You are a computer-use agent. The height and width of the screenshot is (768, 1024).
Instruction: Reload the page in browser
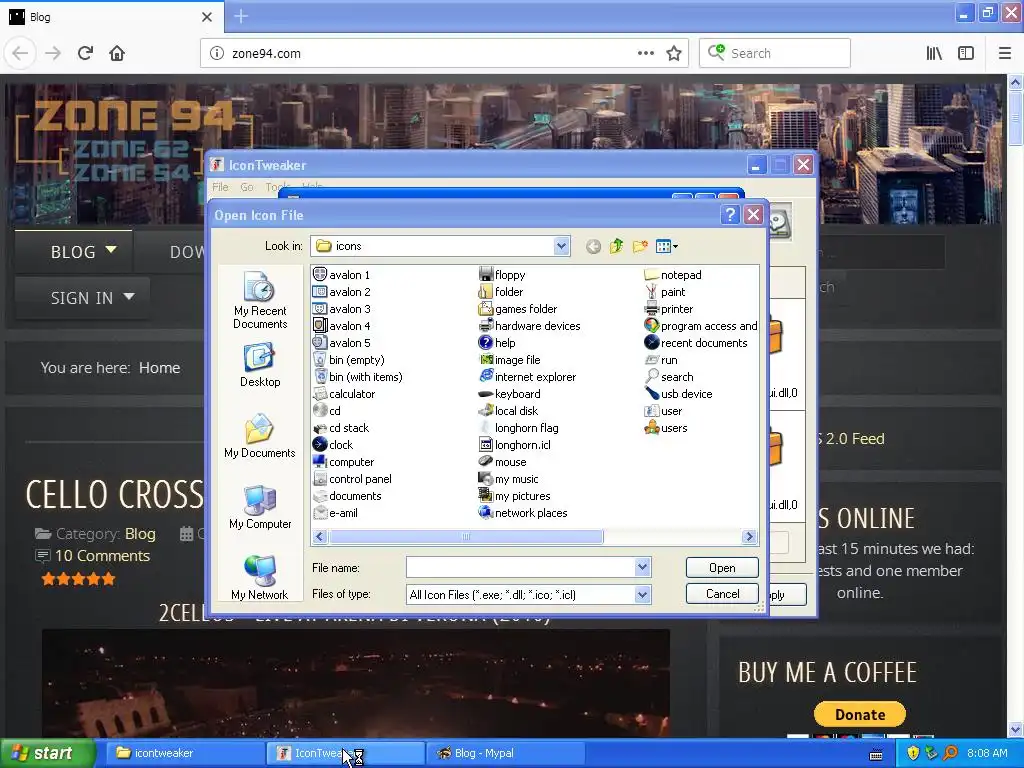click(86, 53)
